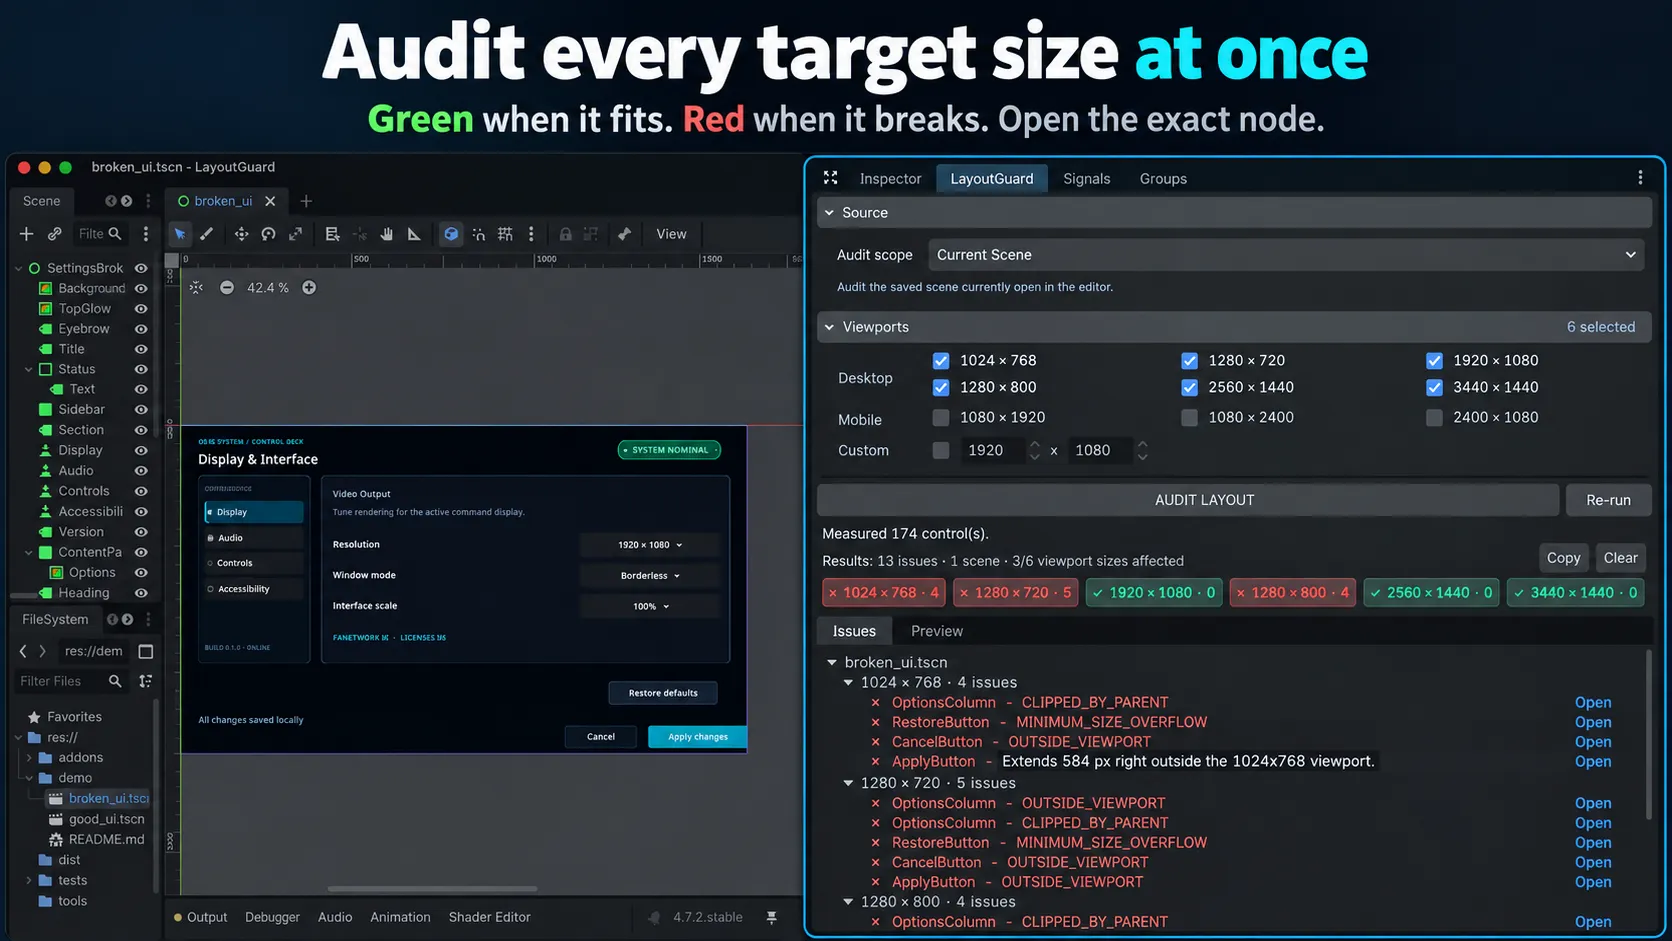Activate the Select Mode arrow tool

(x=180, y=234)
